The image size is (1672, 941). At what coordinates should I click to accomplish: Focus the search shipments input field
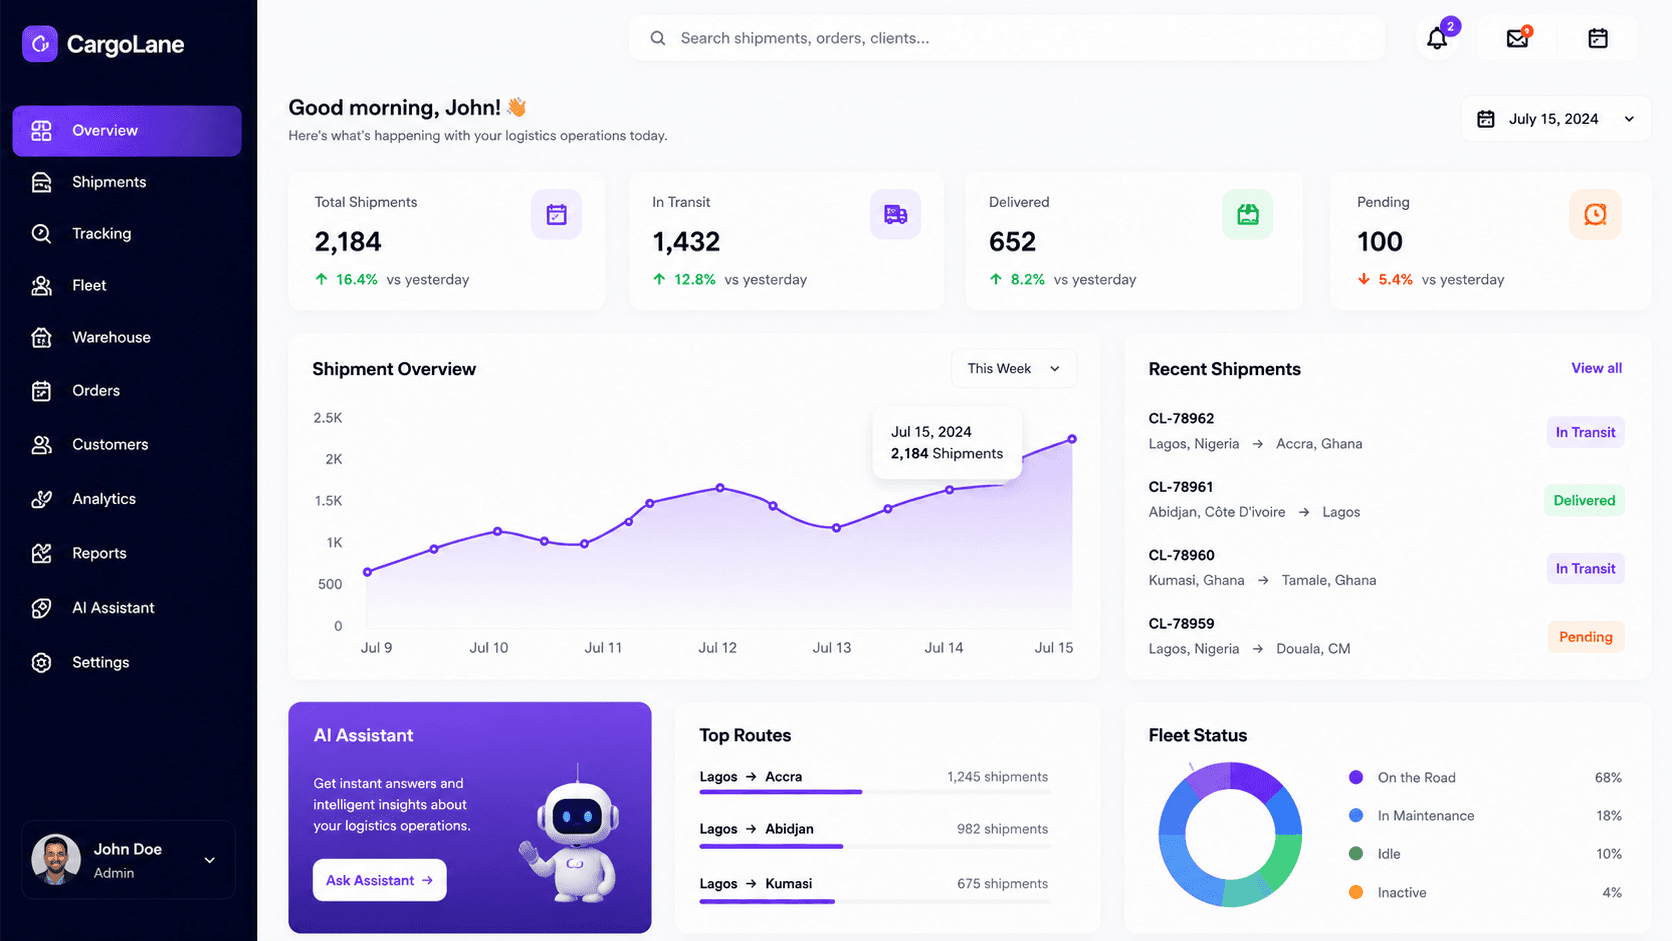point(1007,38)
